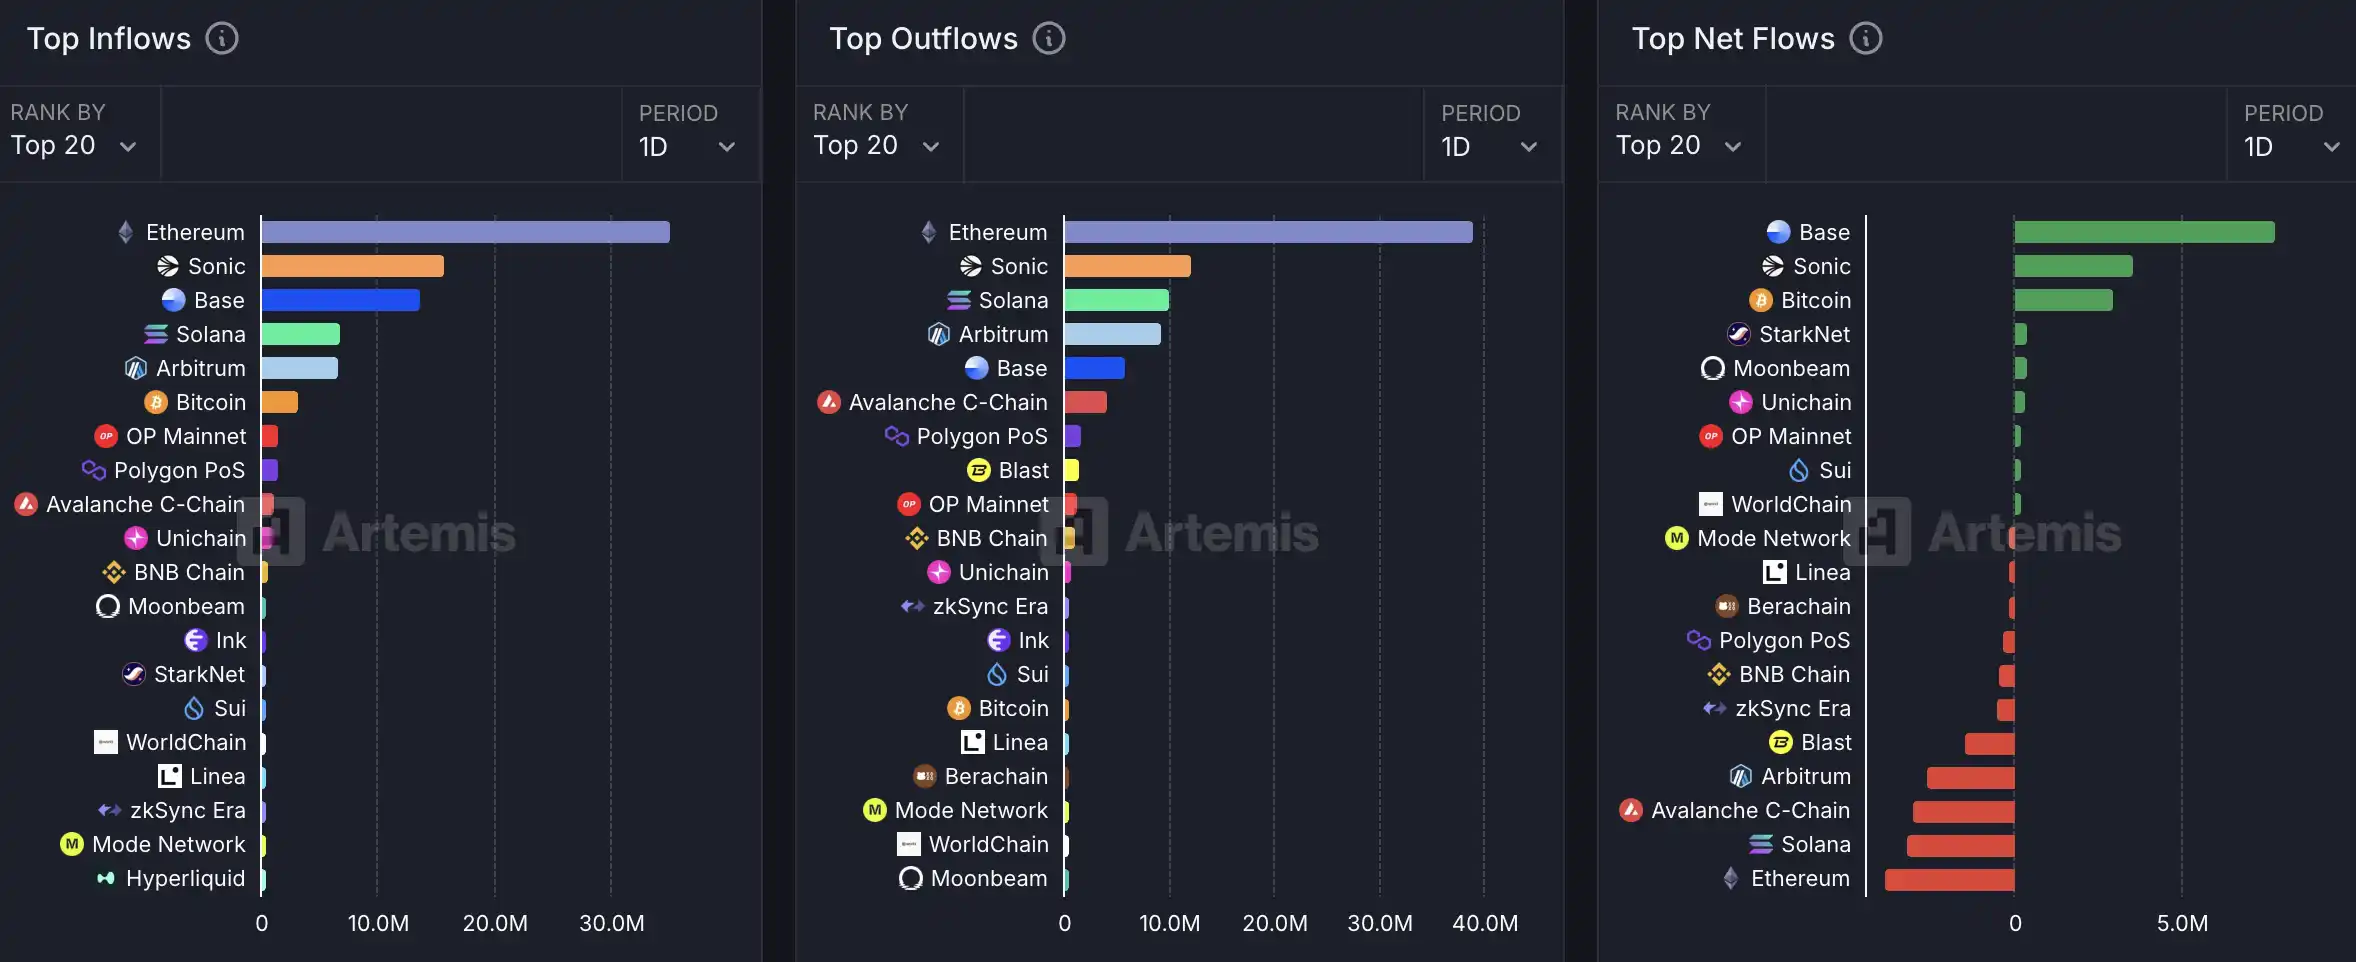Click Sonic icon in Top Inflows chart
This screenshot has width=2356, height=962.
pos(168,266)
